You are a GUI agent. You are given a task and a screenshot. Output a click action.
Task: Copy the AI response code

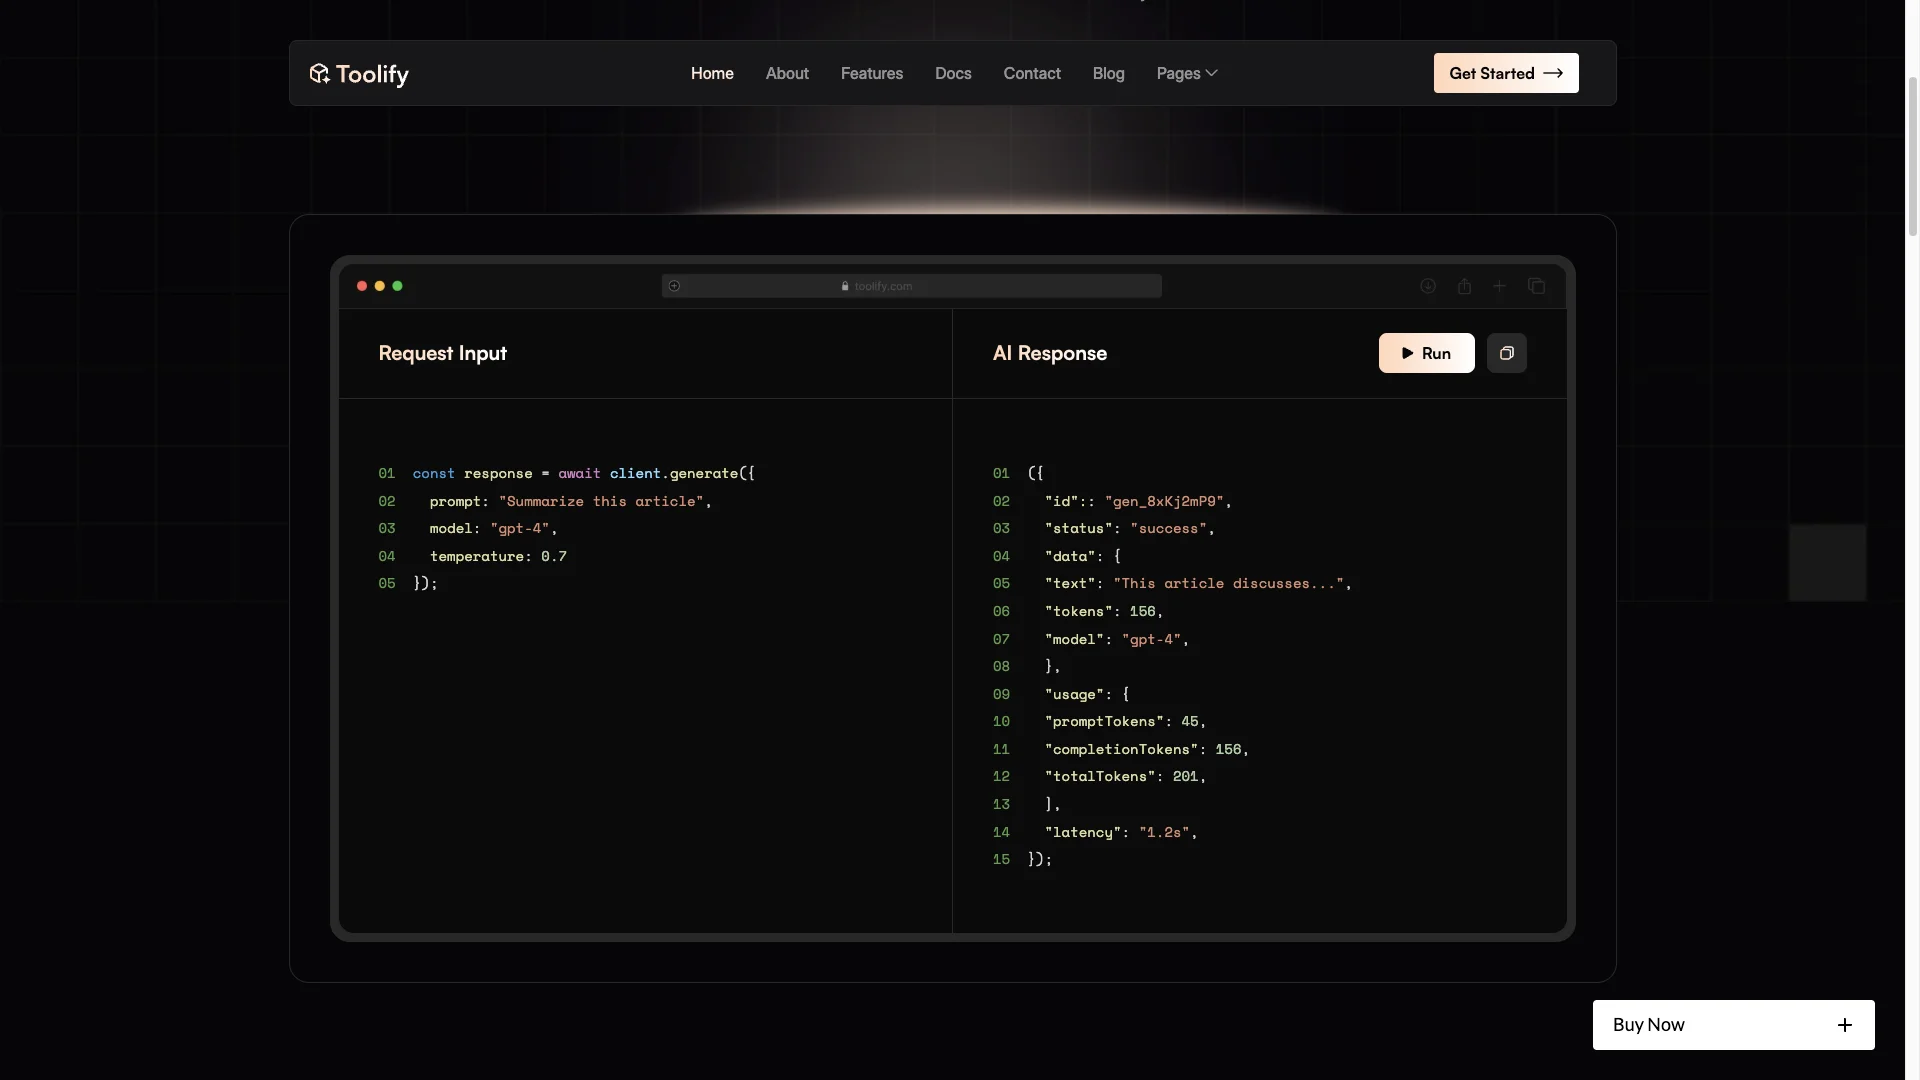(x=1506, y=353)
